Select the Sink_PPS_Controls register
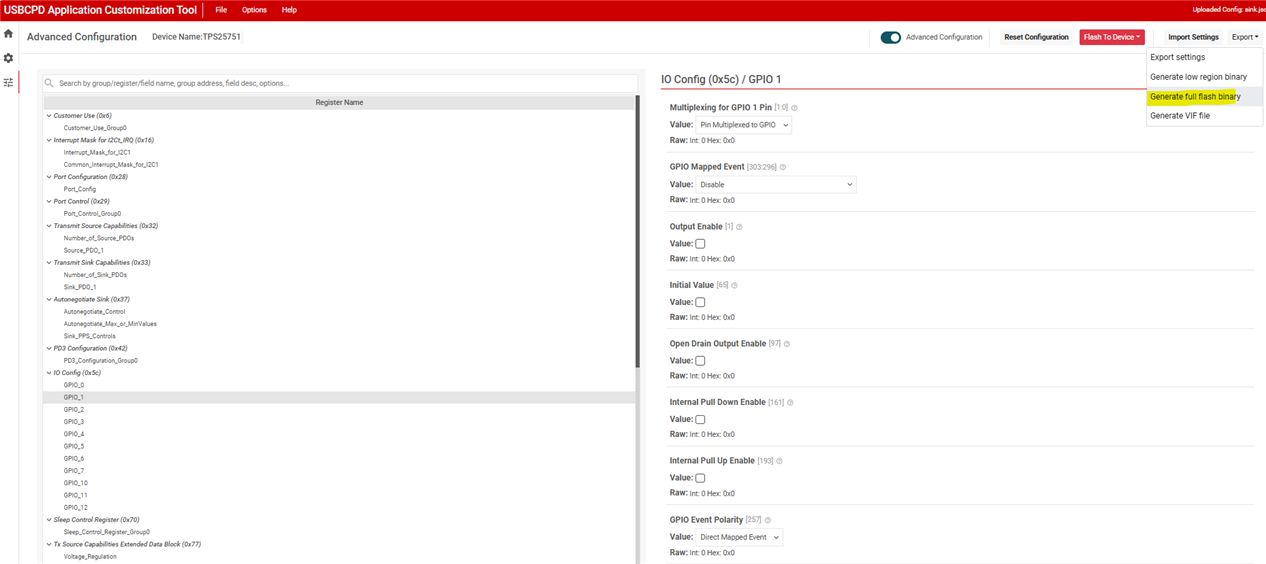 tap(89, 336)
